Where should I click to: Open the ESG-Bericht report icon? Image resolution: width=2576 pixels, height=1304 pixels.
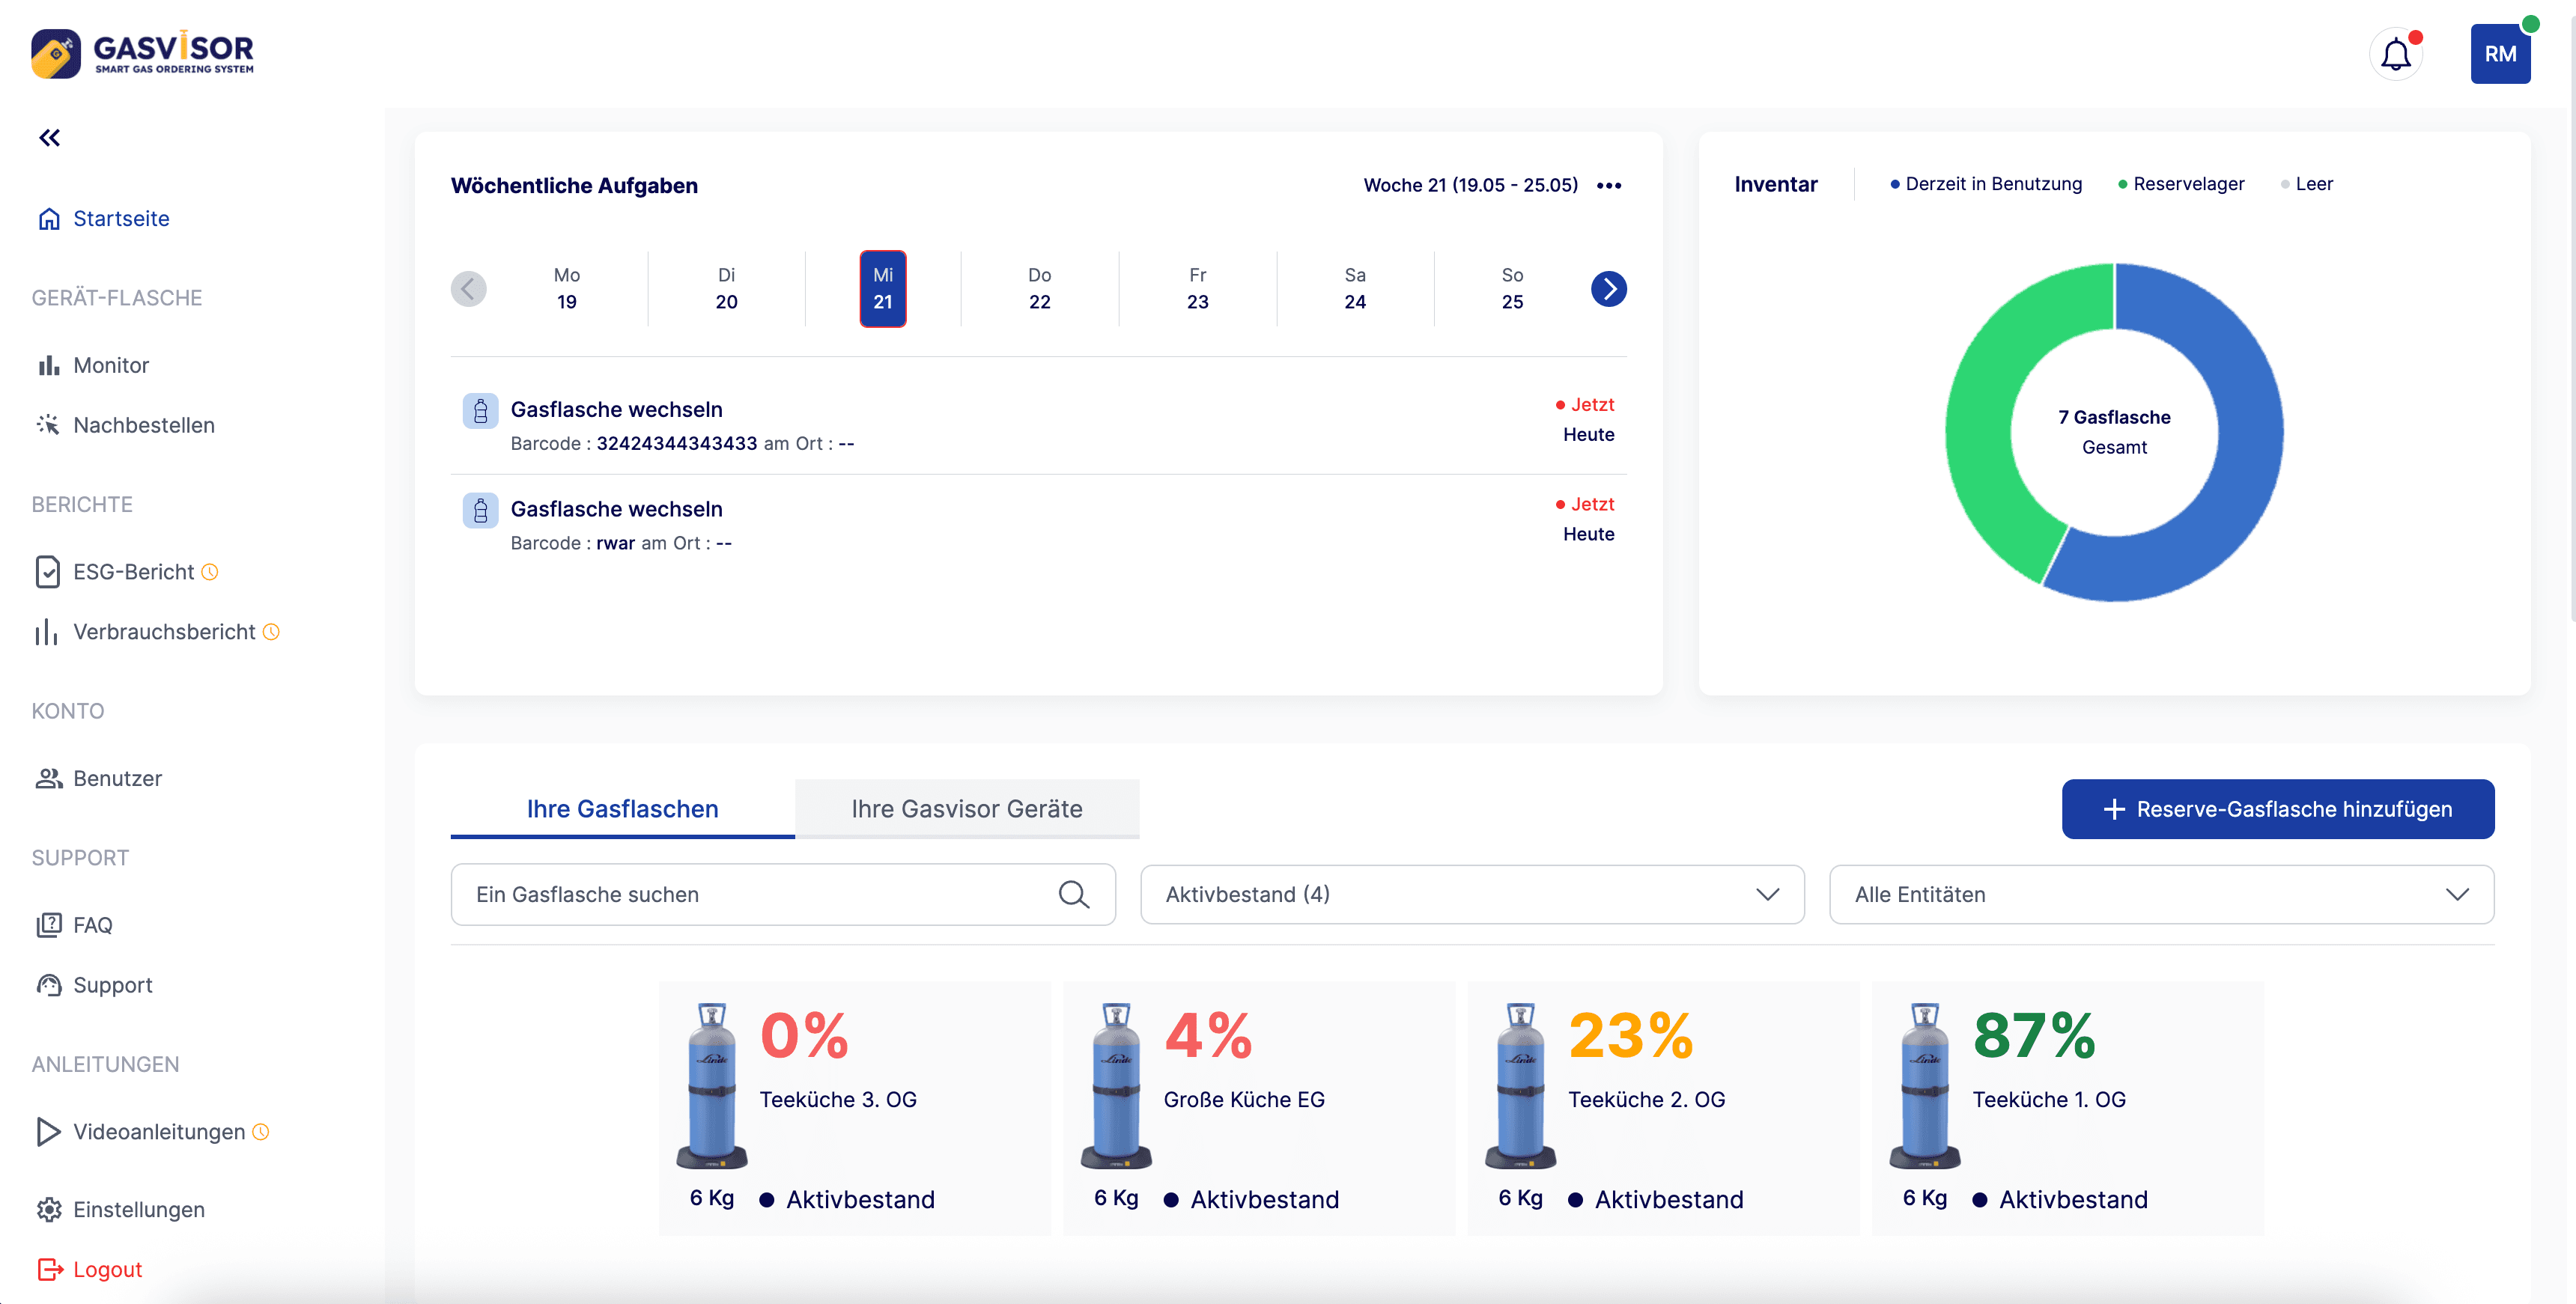49,571
